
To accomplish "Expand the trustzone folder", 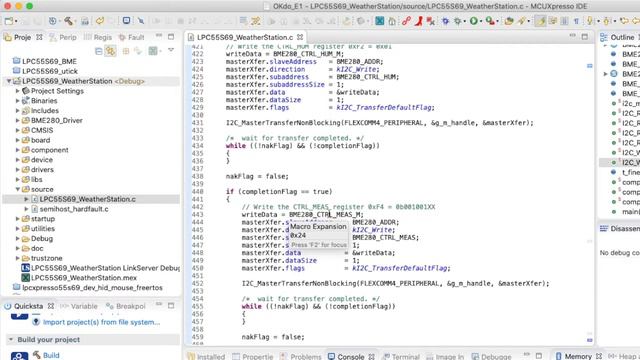I will (x=18, y=258).
